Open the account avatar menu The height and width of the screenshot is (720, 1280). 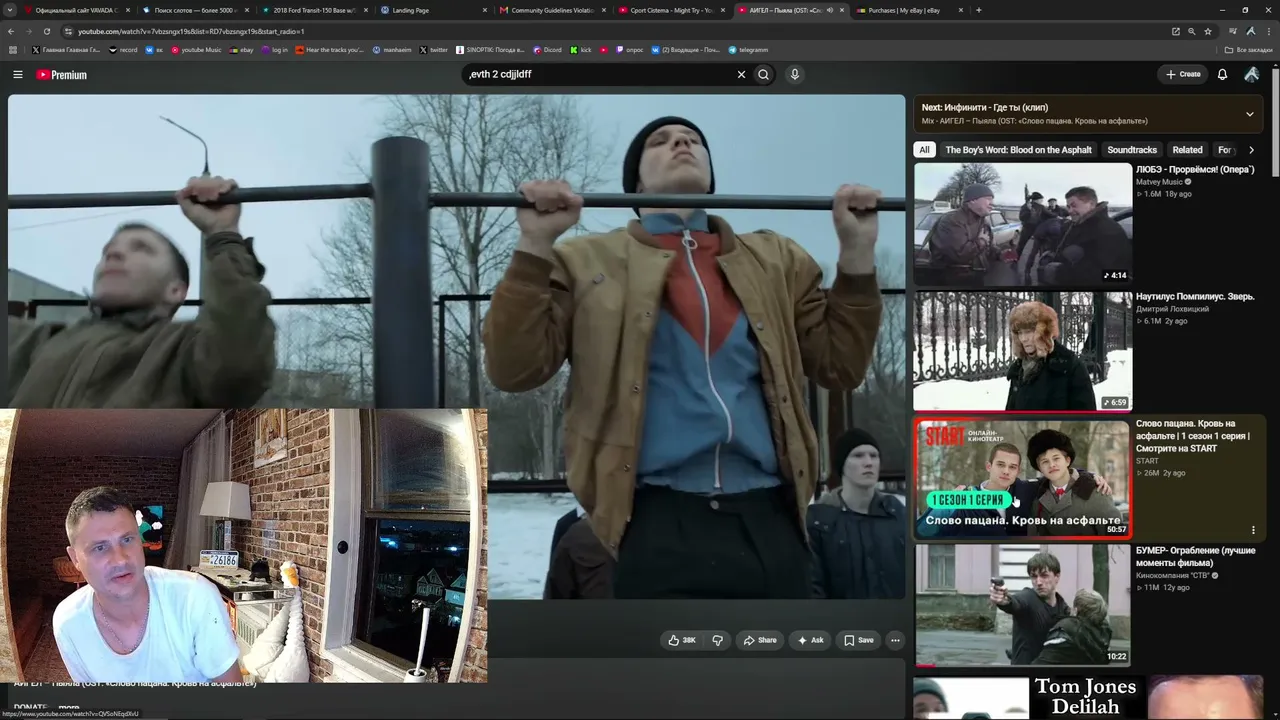tap(1251, 74)
